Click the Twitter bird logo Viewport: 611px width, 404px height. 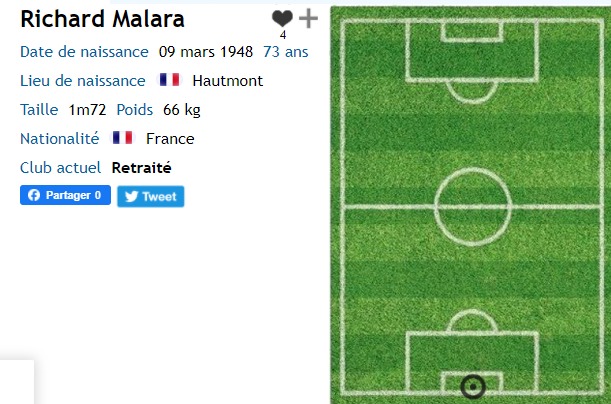131,196
